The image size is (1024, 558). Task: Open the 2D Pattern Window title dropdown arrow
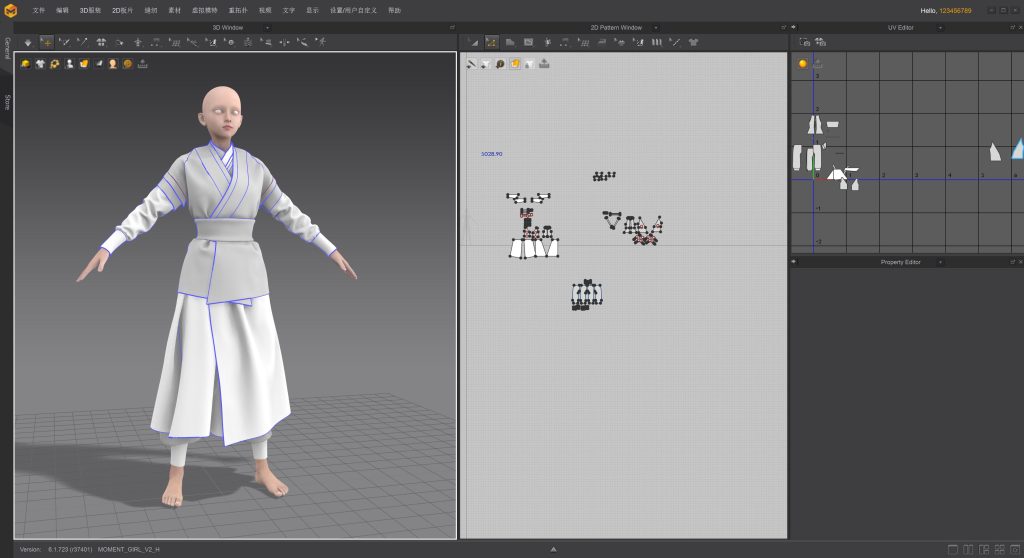coord(656,27)
